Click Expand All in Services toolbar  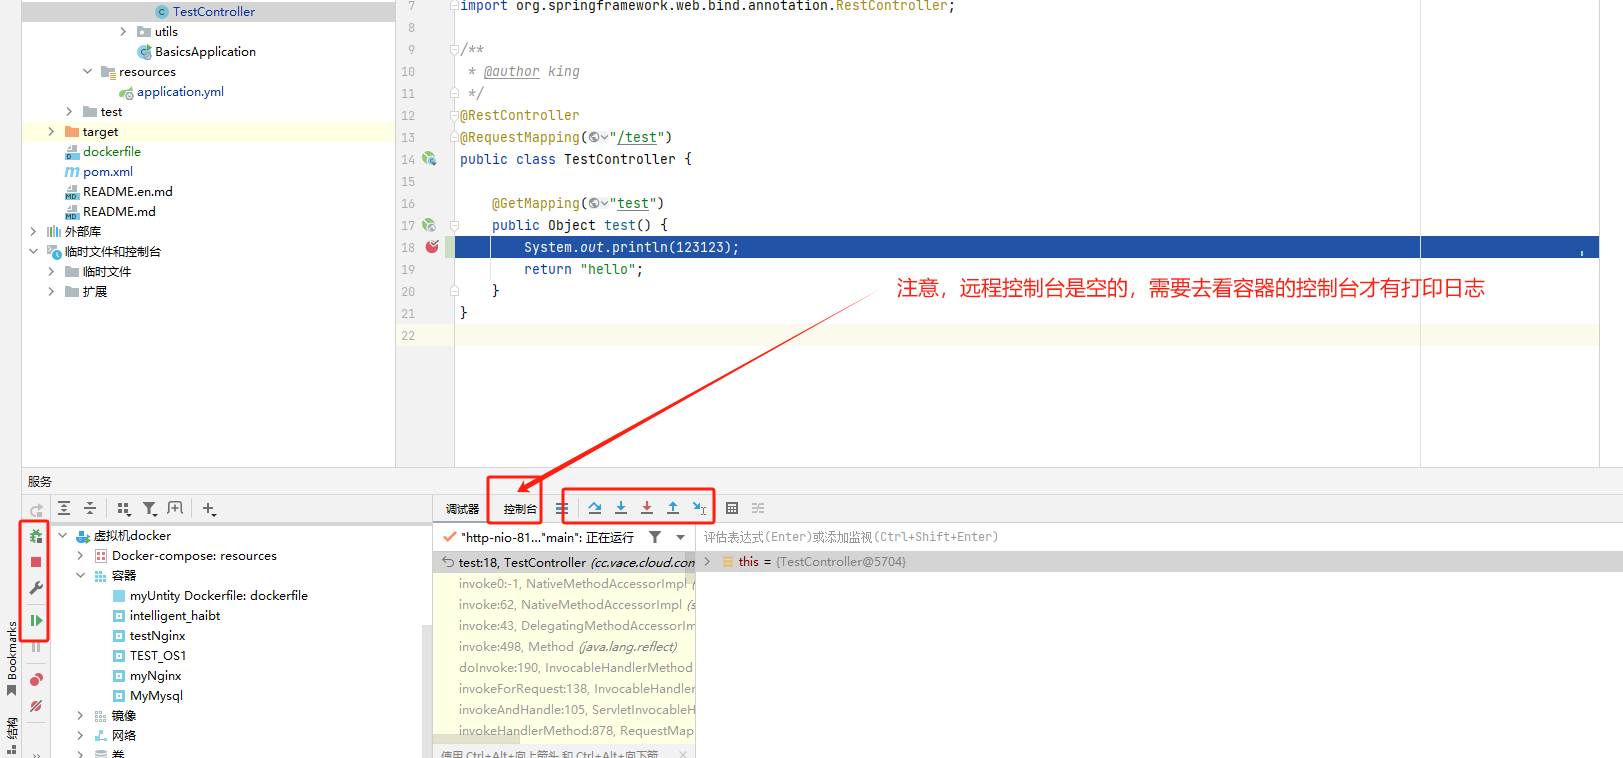tap(64, 508)
